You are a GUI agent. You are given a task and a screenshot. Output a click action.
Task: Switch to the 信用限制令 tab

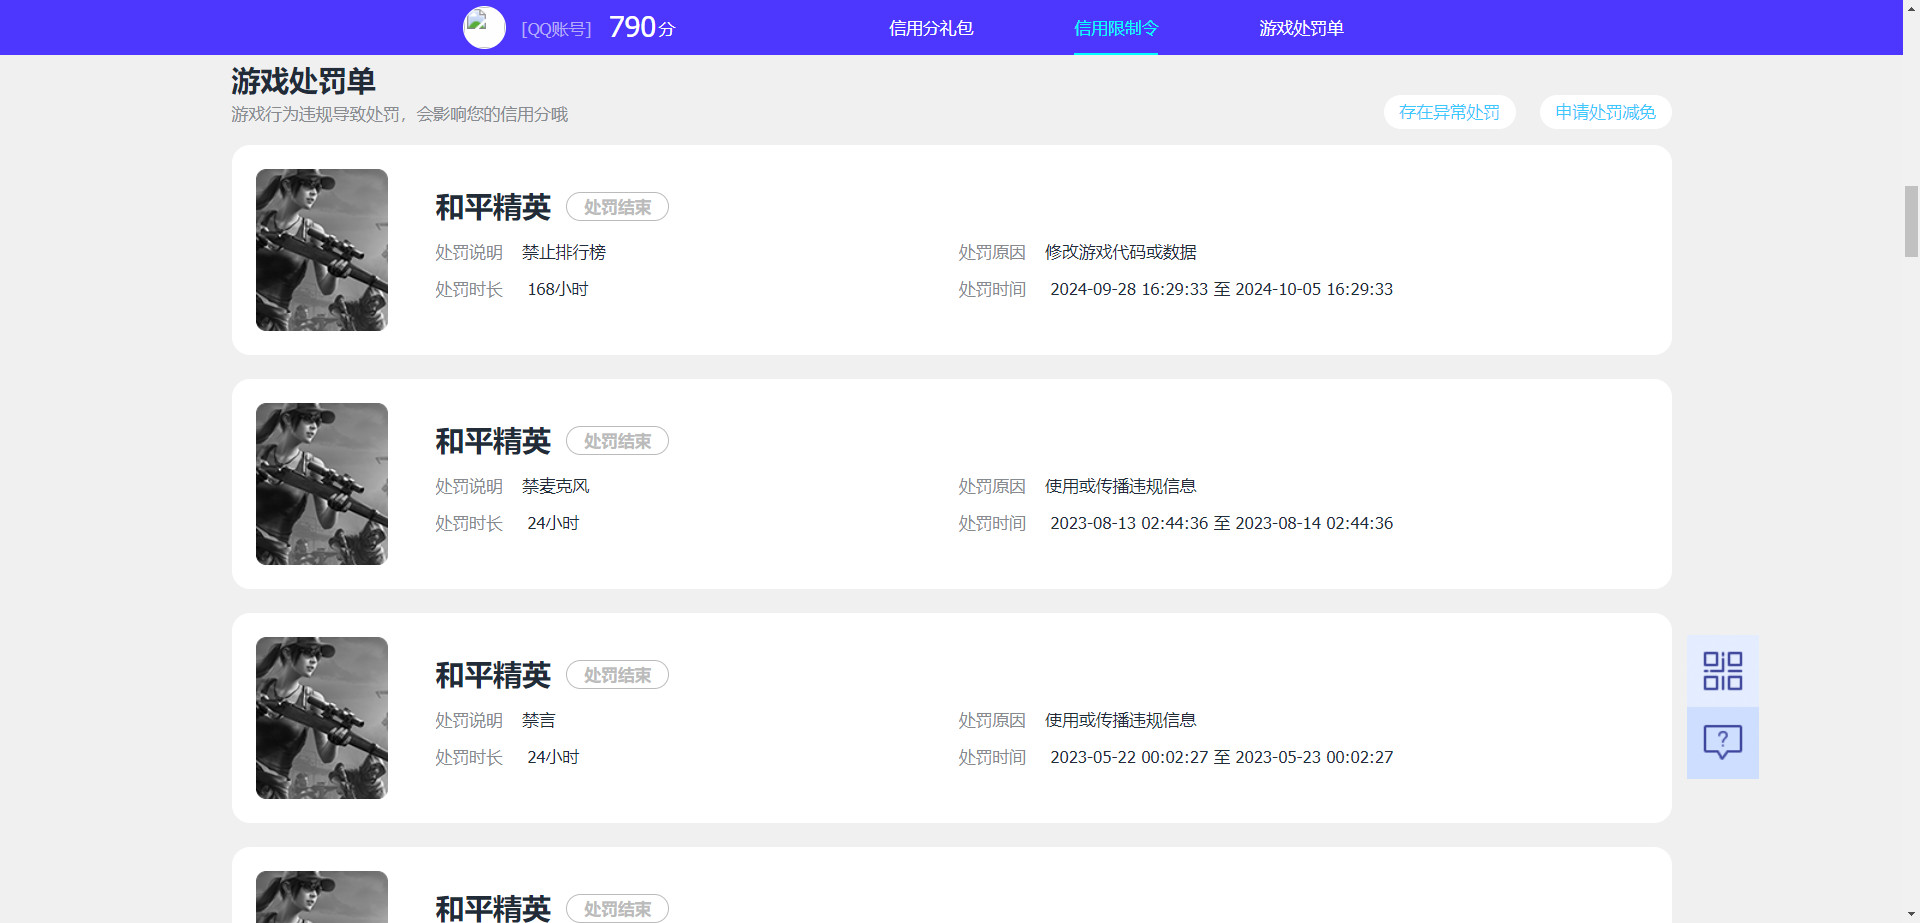pos(1116,28)
